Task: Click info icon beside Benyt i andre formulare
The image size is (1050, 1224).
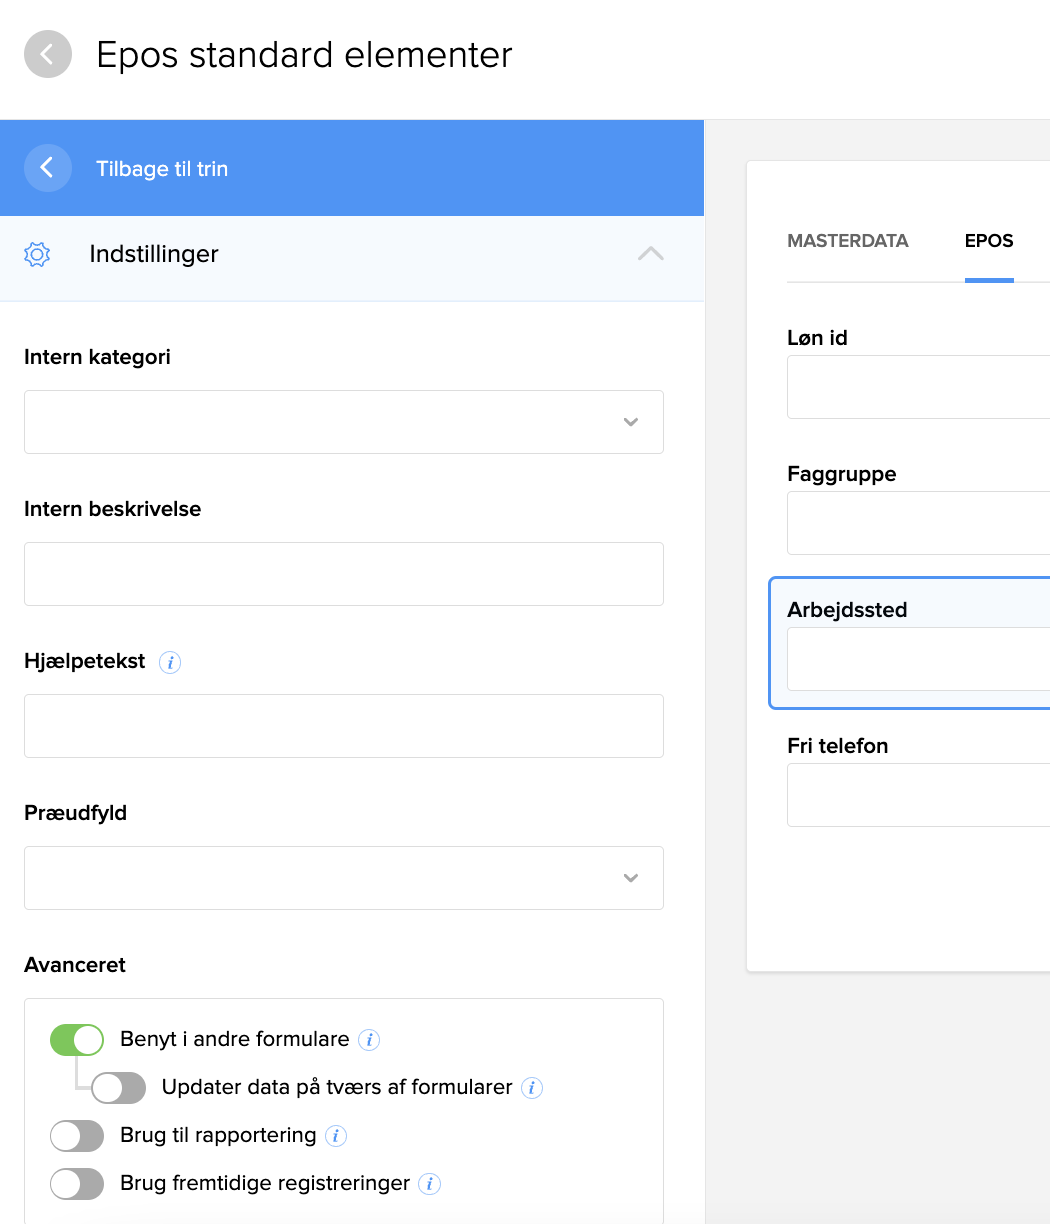Action: pos(369,1040)
